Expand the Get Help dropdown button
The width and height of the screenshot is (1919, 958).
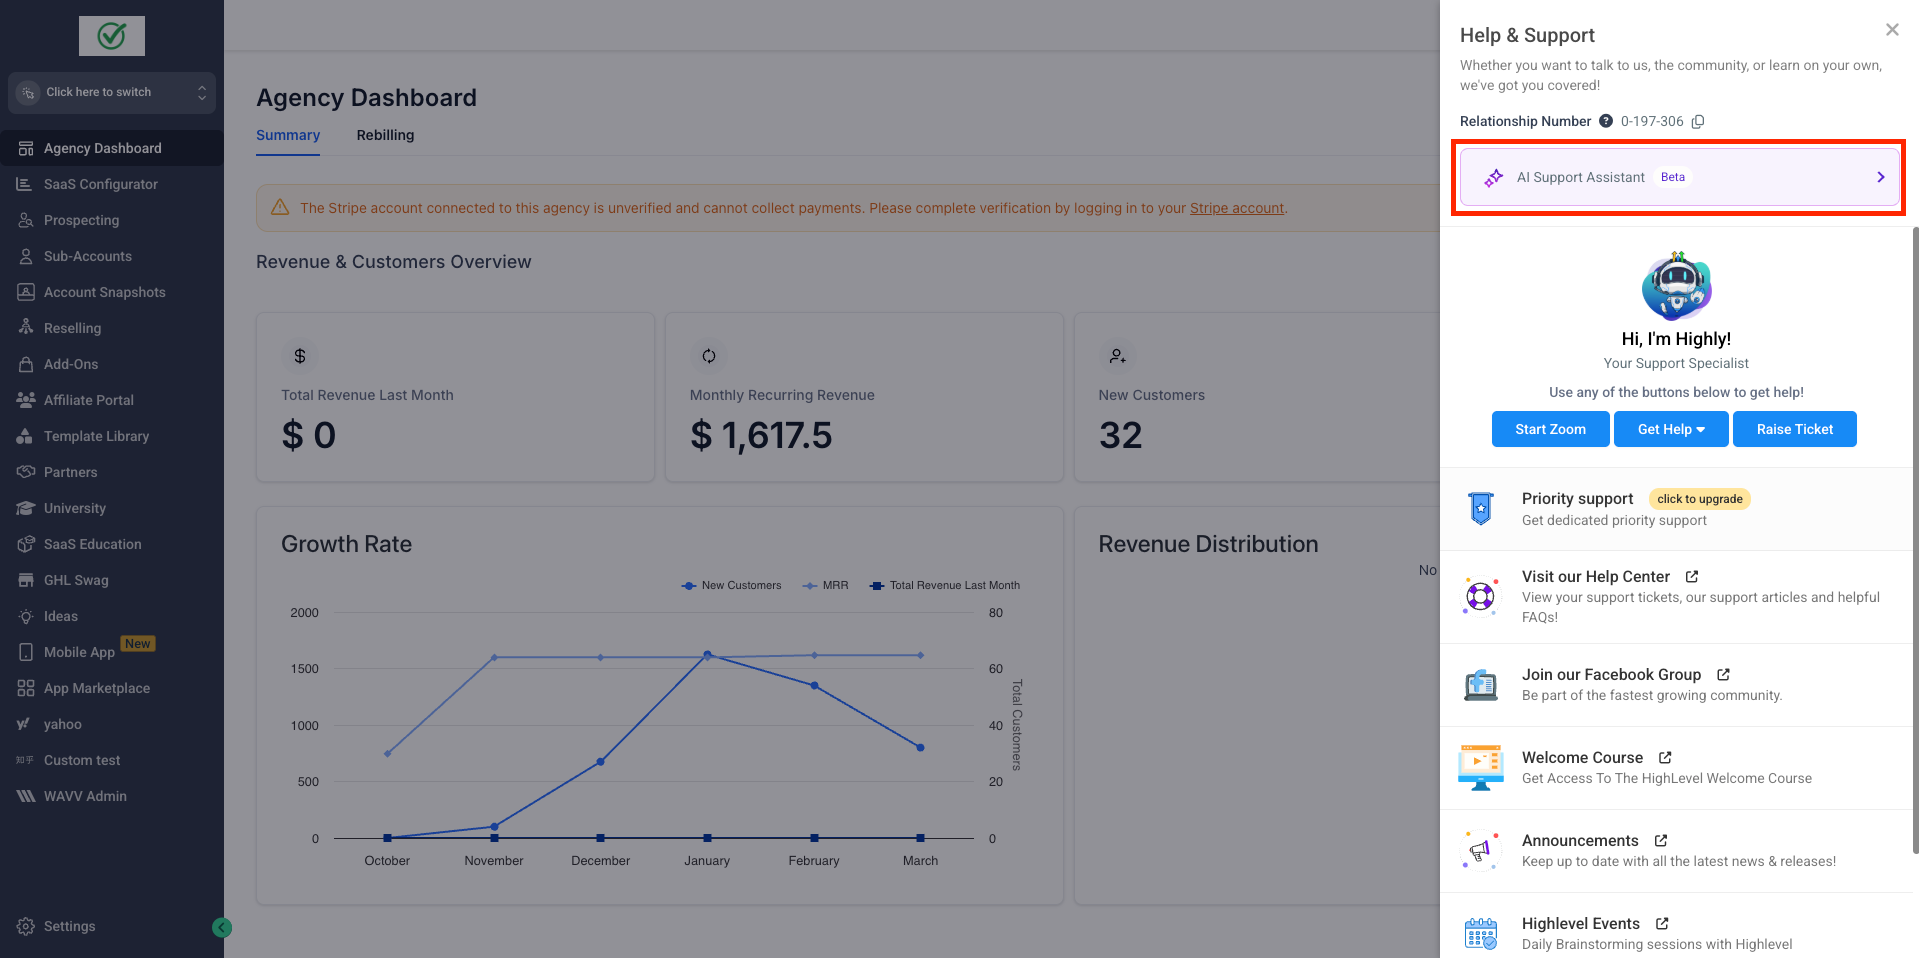point(1671,429)
